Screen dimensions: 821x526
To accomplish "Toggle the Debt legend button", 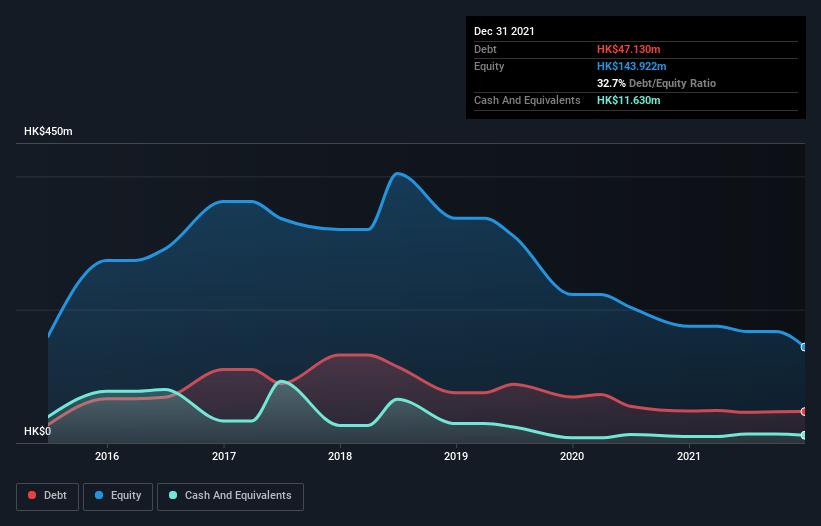I will 48,496.
